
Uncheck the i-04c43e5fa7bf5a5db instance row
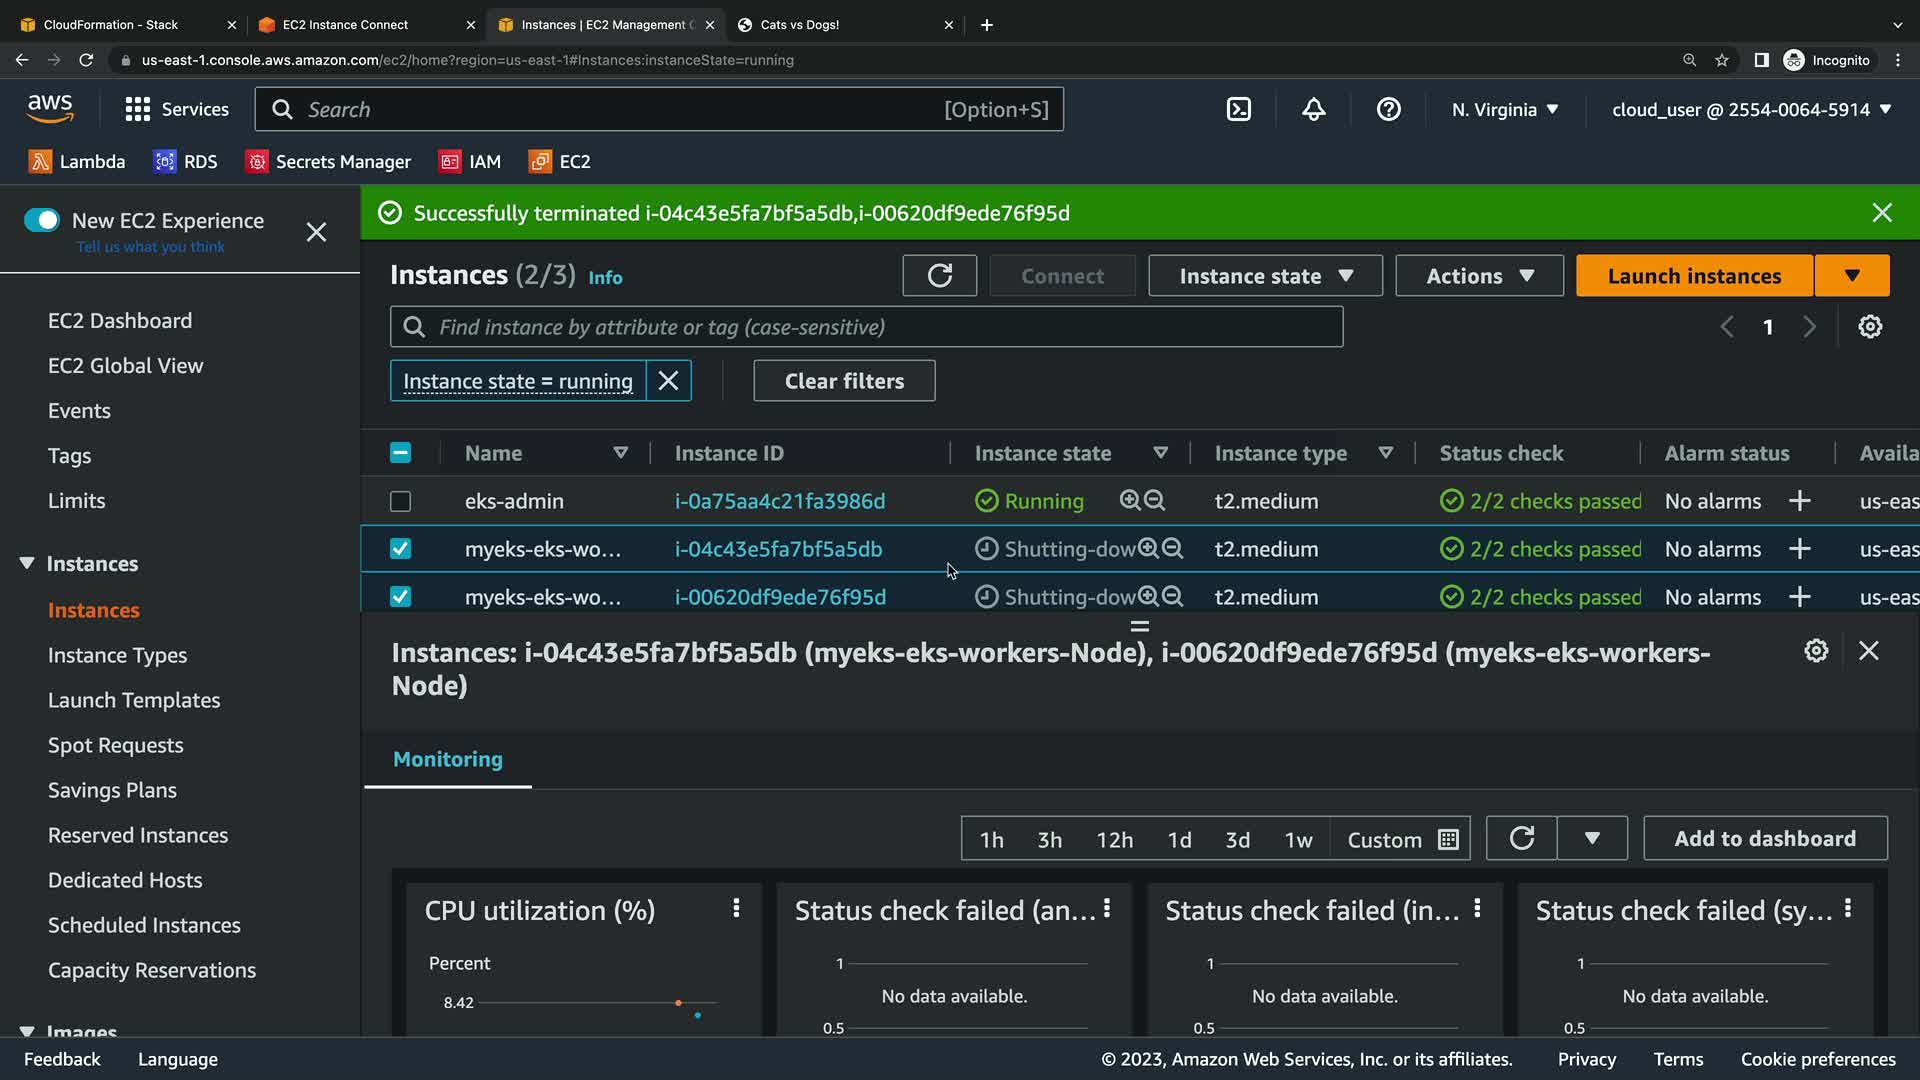(400, 549)
